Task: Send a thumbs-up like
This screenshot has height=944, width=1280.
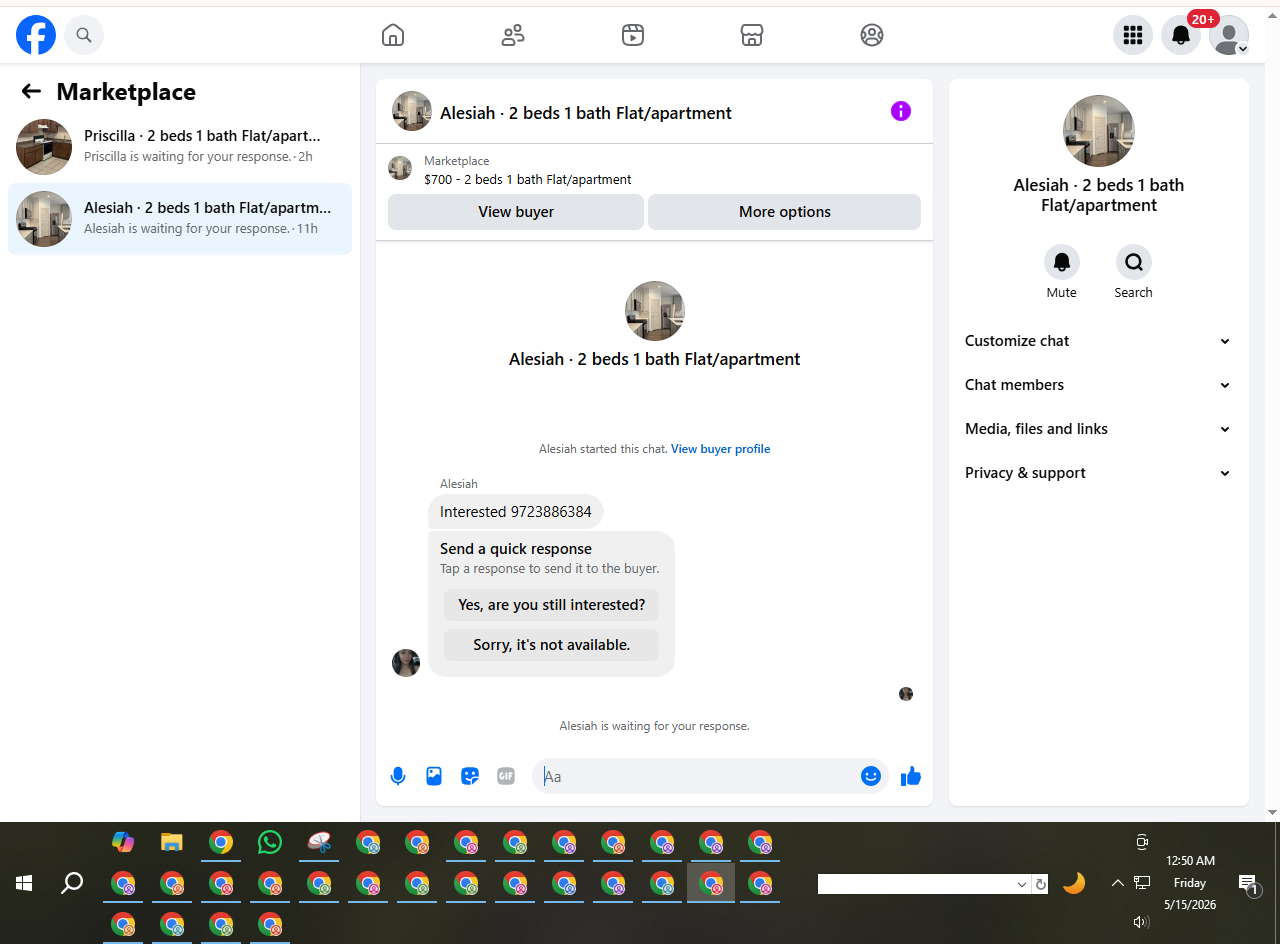Action: pos(910,776)
